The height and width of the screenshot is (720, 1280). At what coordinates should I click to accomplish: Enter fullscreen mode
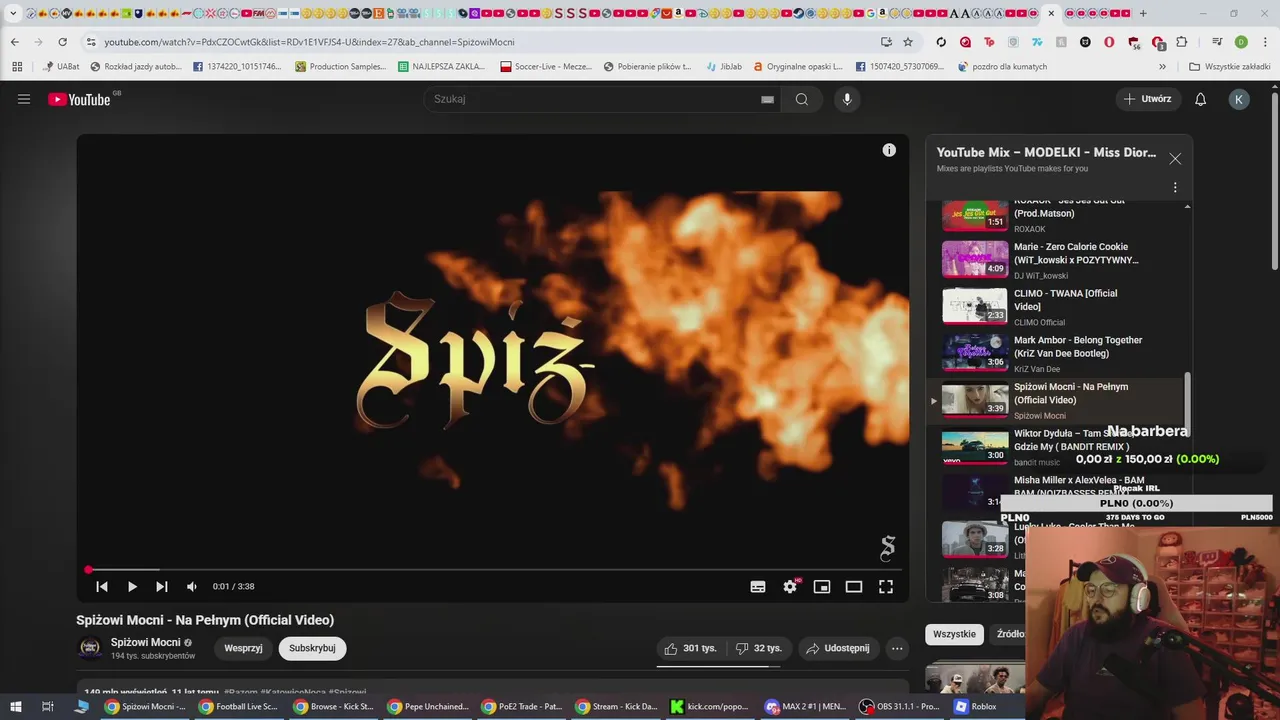click(x=886, y=587)
